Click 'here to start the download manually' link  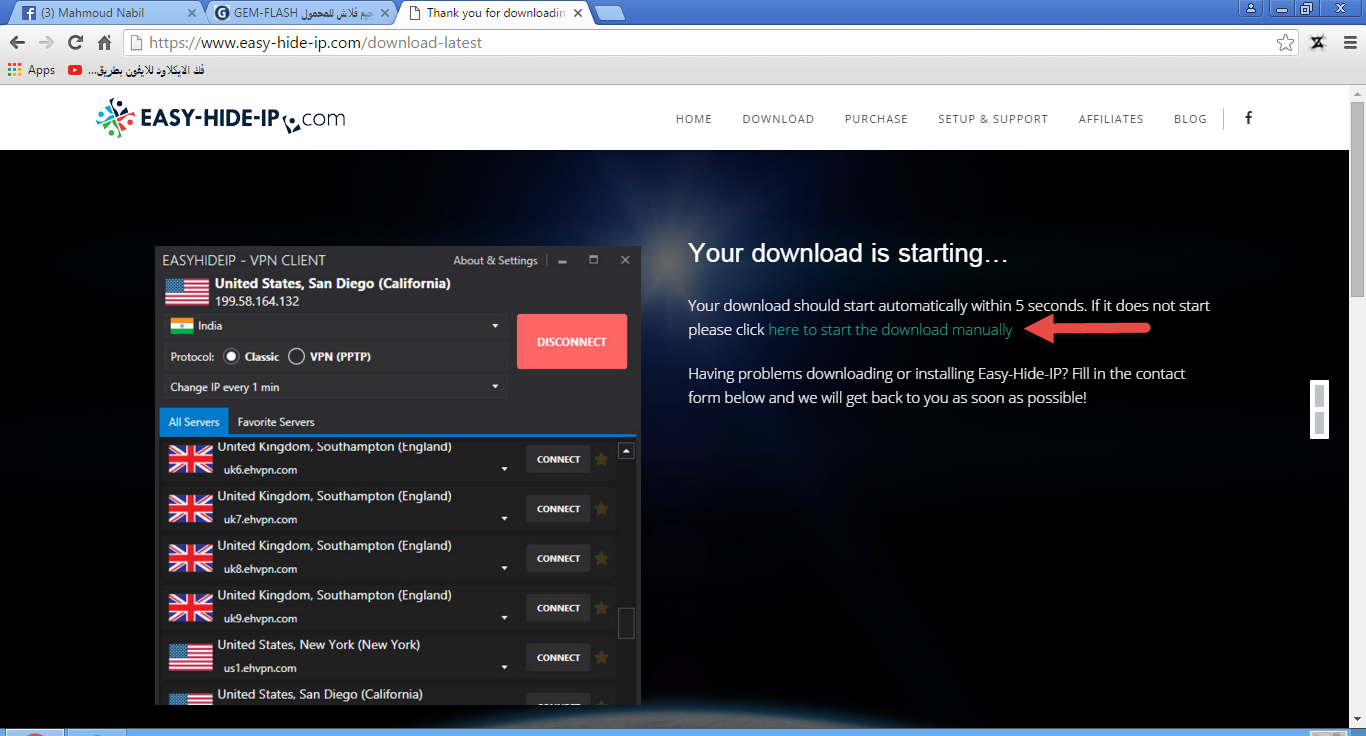890,330
